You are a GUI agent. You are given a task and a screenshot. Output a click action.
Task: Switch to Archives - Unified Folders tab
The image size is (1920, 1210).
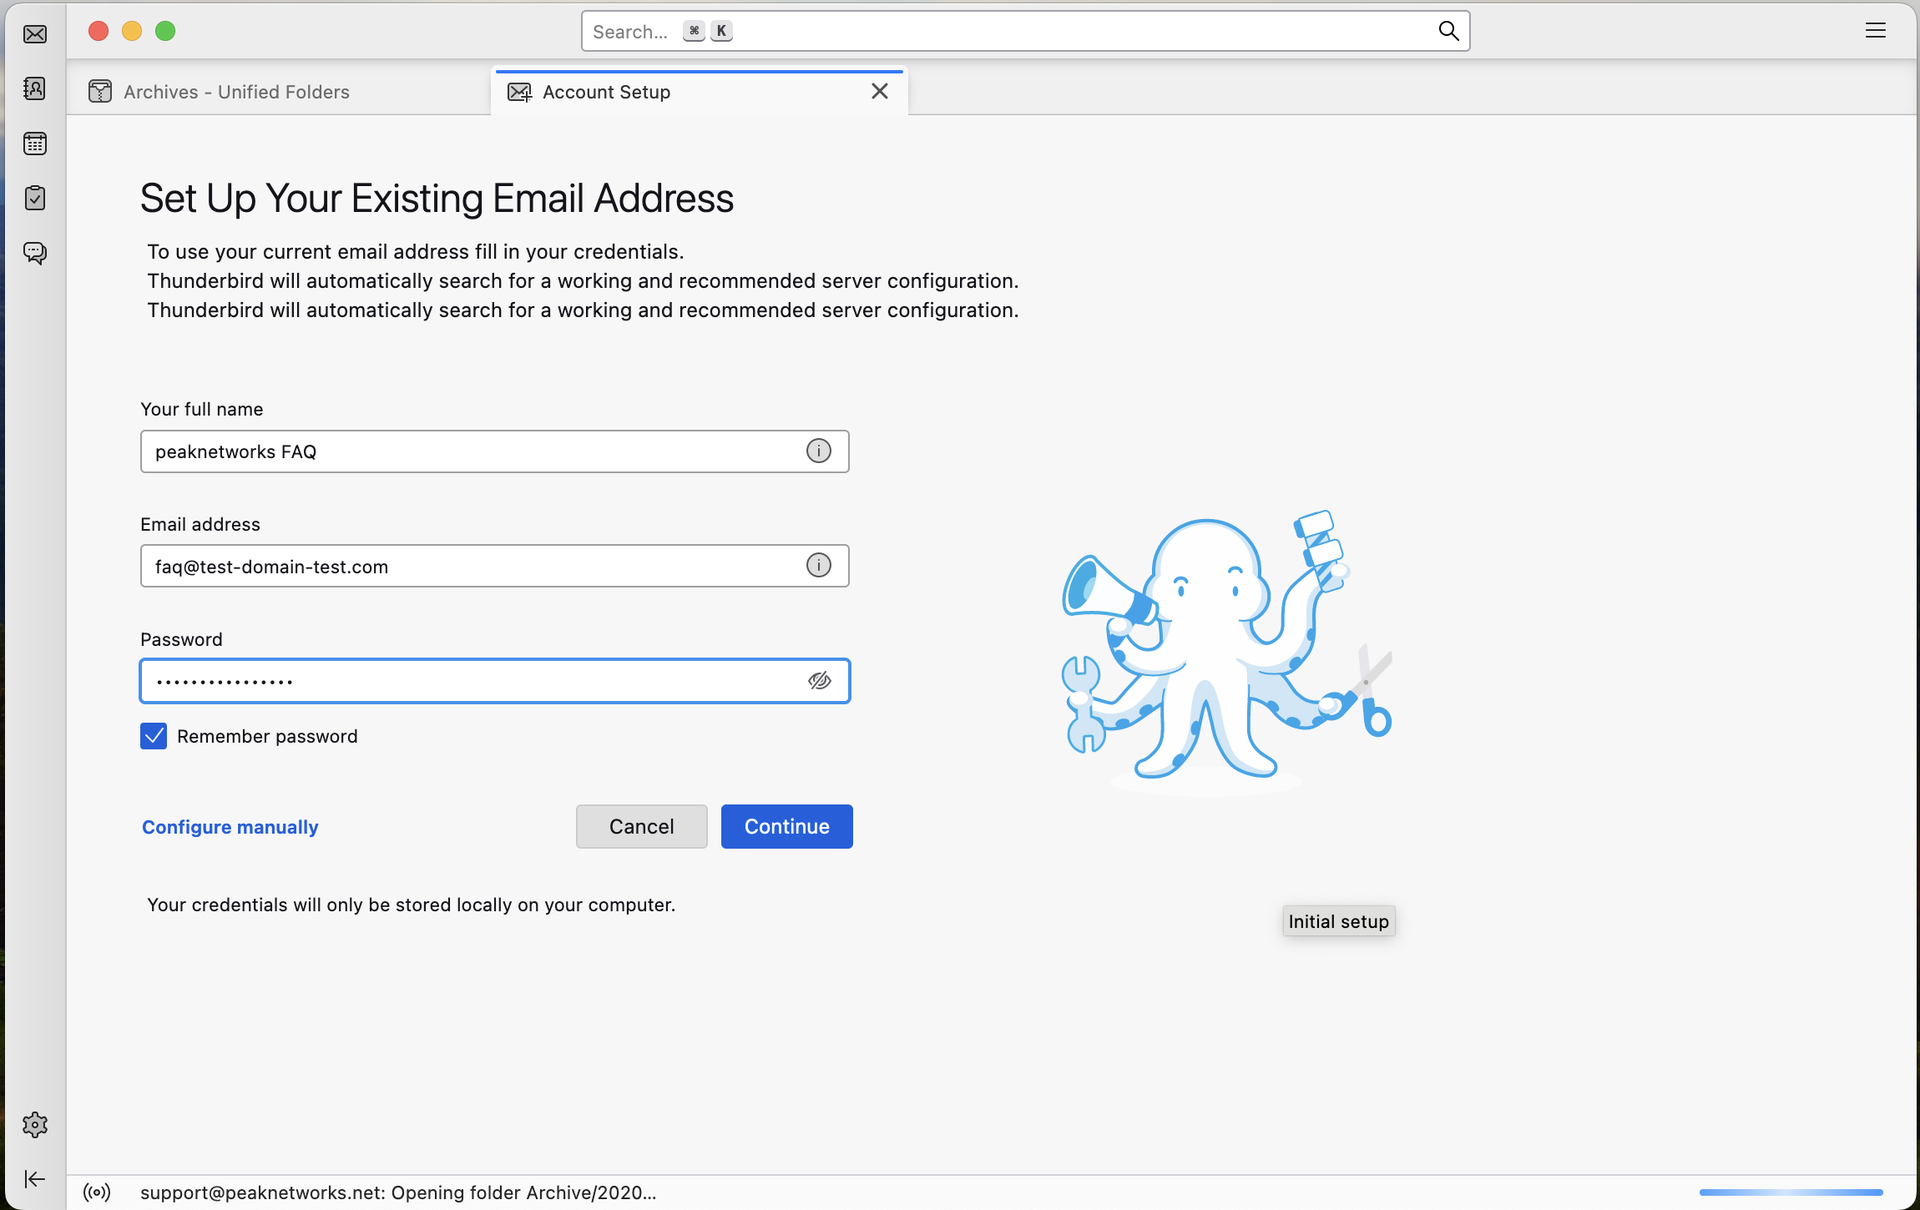coord(236,92)
